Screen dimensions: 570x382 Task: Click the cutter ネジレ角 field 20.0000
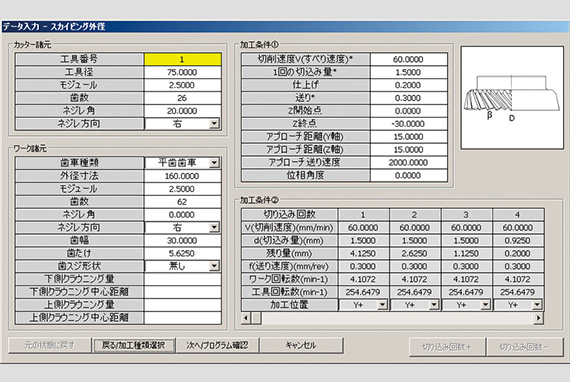pos(182,111)
